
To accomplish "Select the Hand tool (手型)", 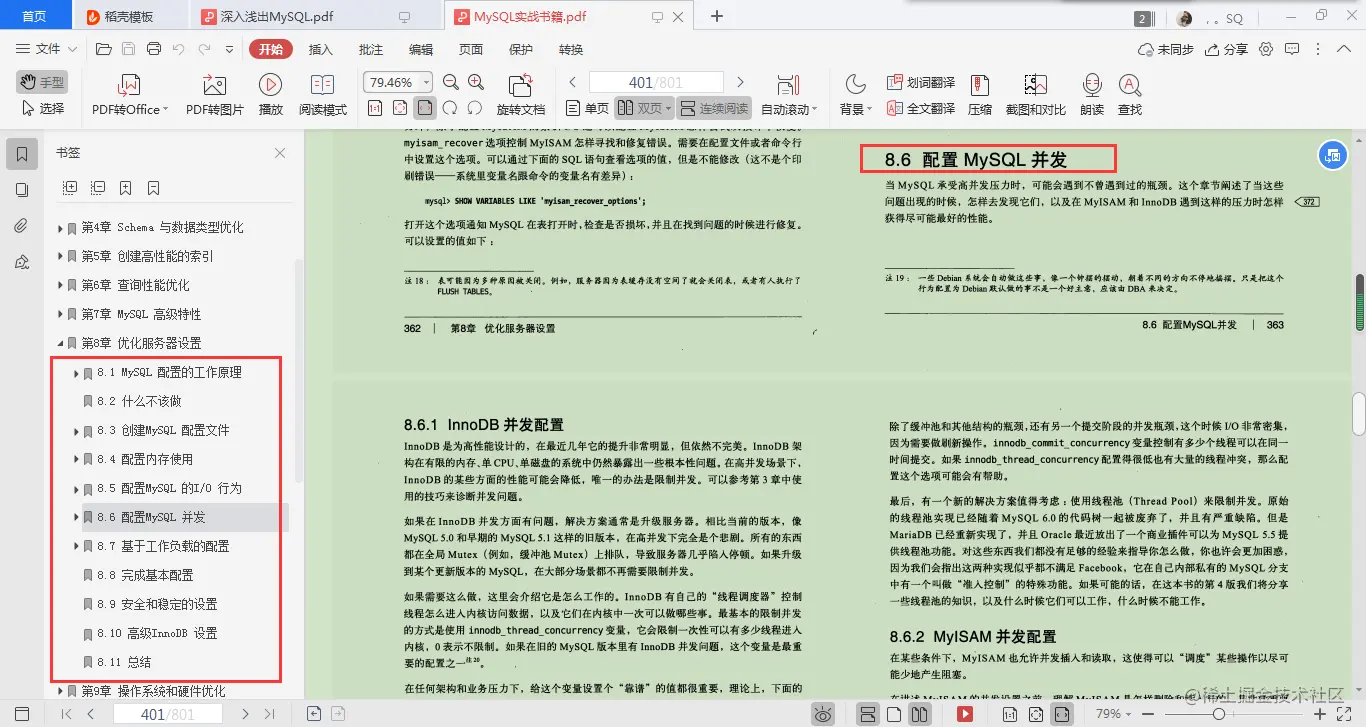I will click(42, 82).
